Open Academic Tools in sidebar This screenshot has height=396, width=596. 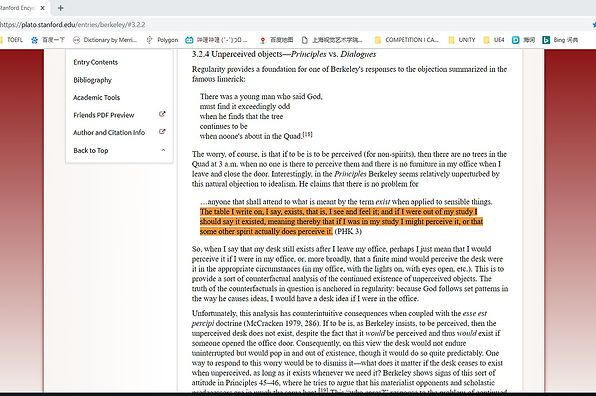97,97
